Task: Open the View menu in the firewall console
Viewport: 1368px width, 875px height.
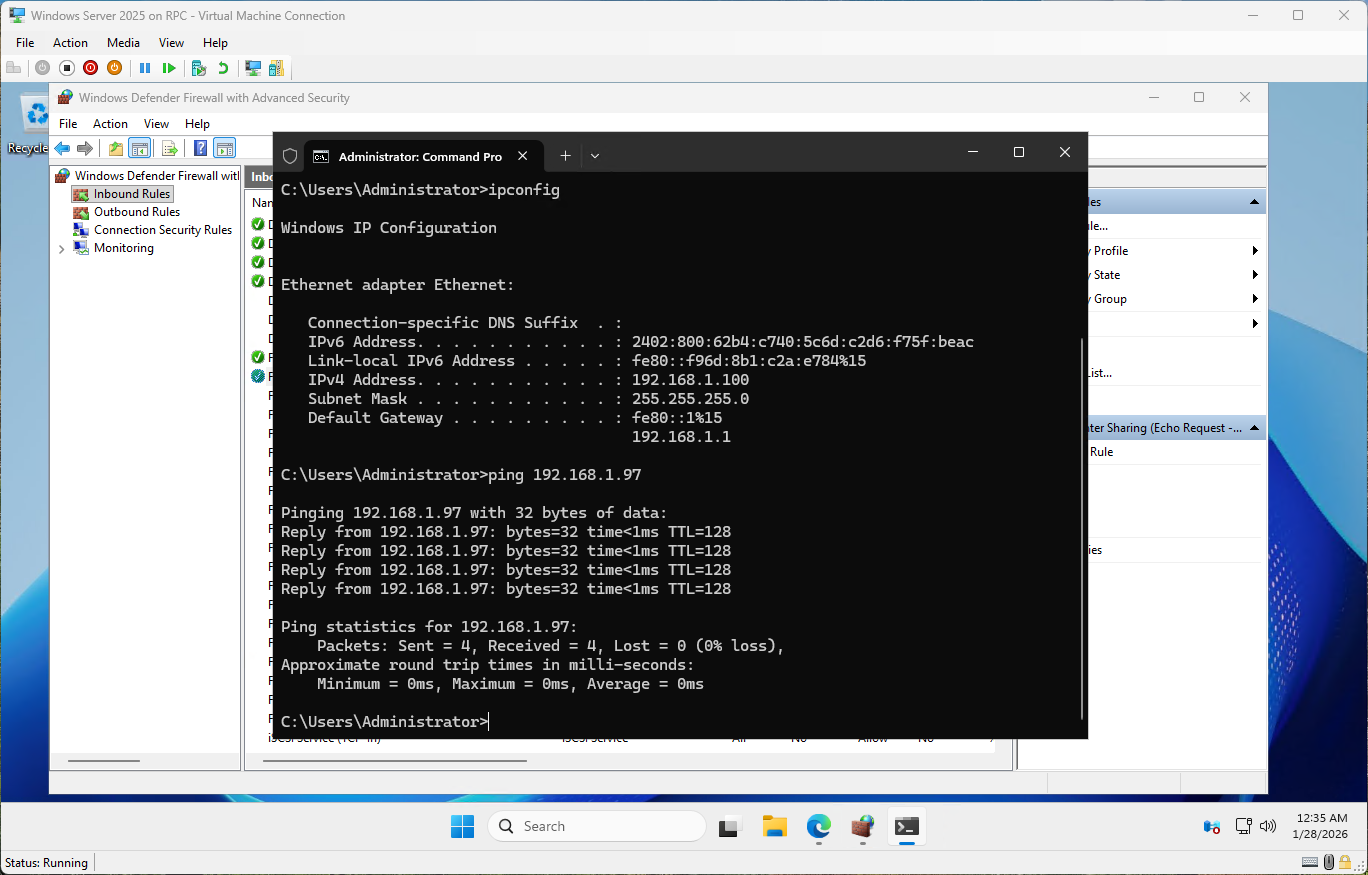Action: pyautogui.click(x=156, y=123)
